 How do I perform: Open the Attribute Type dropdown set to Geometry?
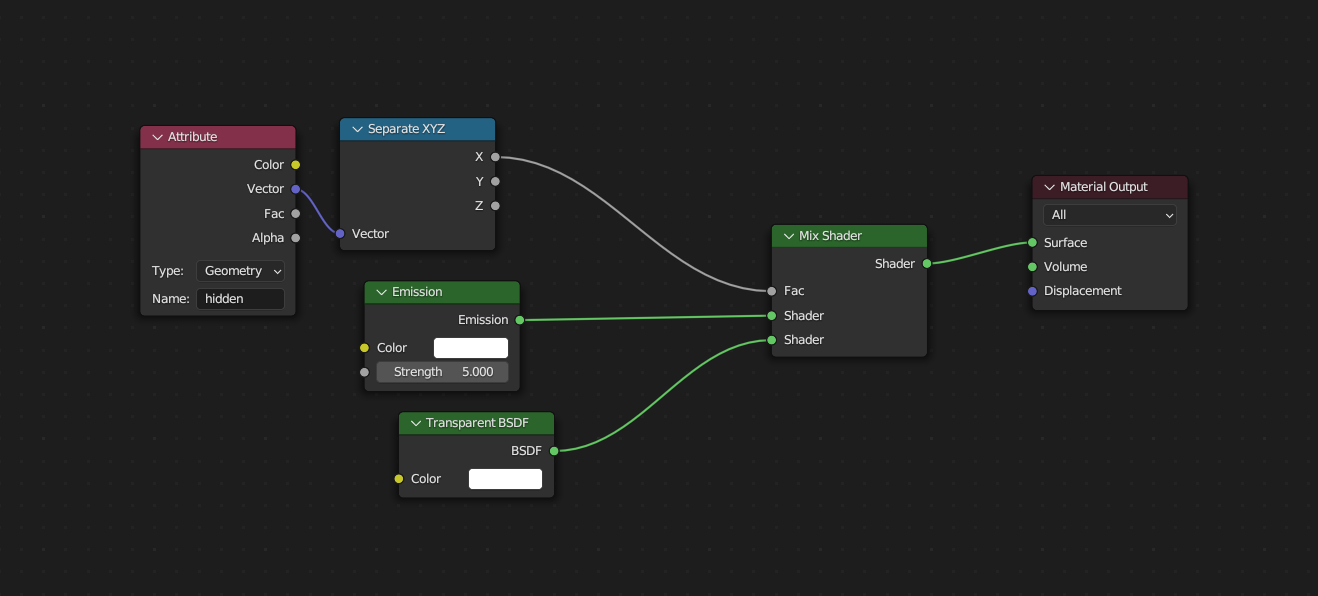tap(240, 271)
